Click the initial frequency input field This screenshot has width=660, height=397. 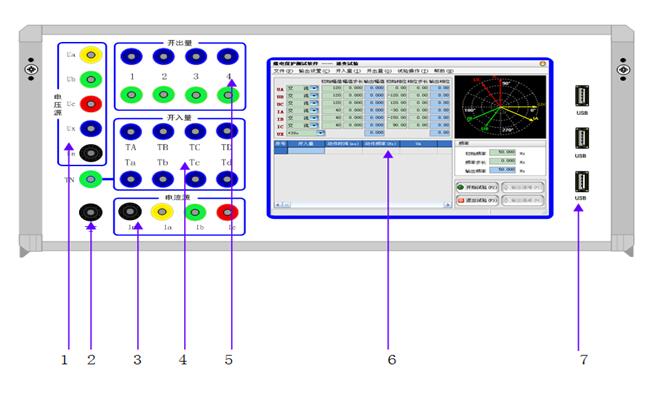coord(503,152)
